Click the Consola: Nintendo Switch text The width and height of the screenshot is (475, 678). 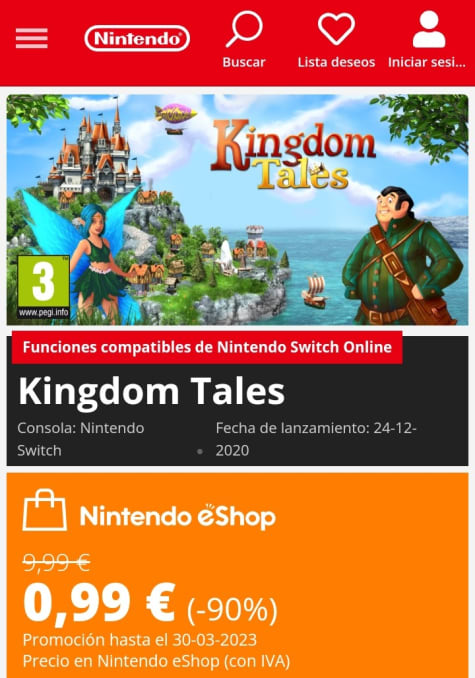click(81, 439)
